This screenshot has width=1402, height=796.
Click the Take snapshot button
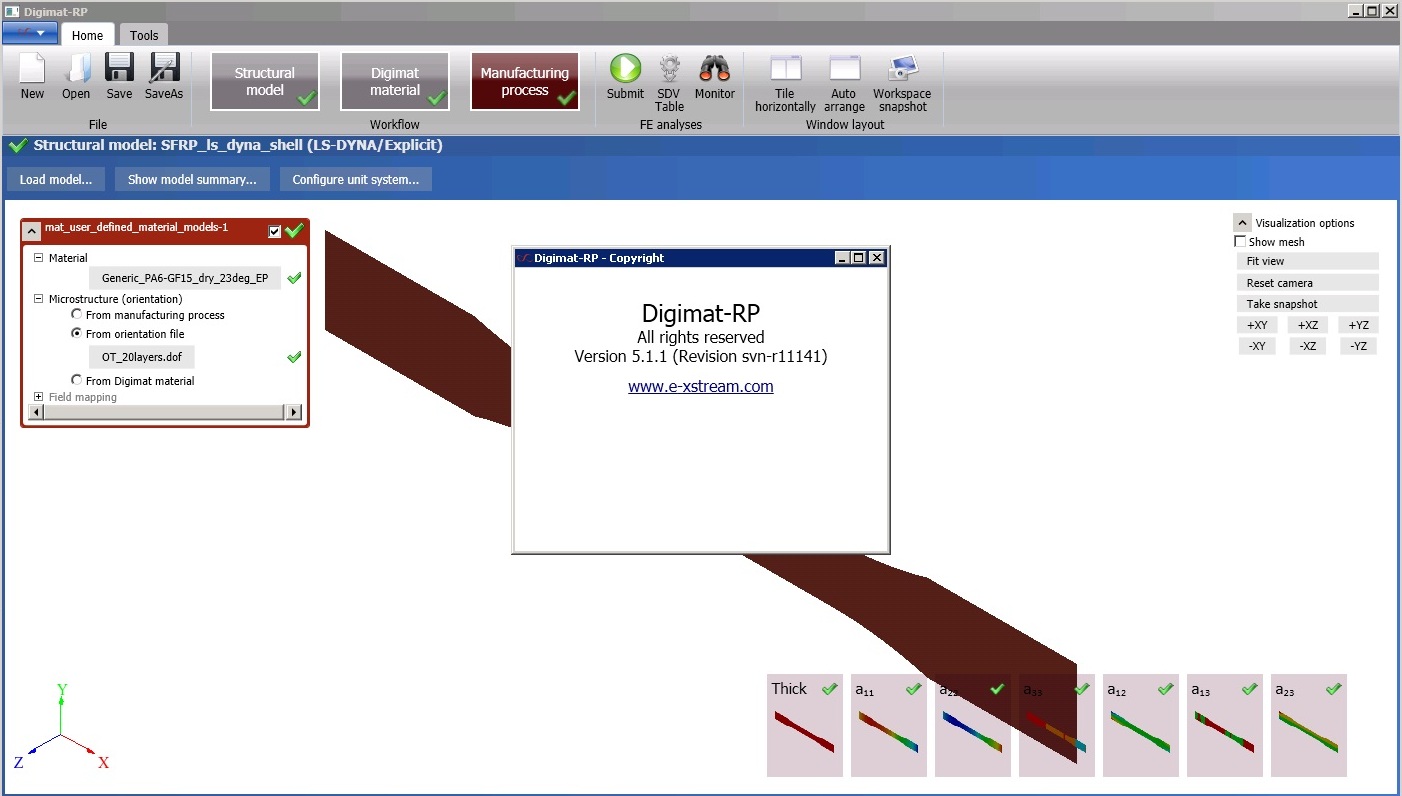tap(1308, 304)
